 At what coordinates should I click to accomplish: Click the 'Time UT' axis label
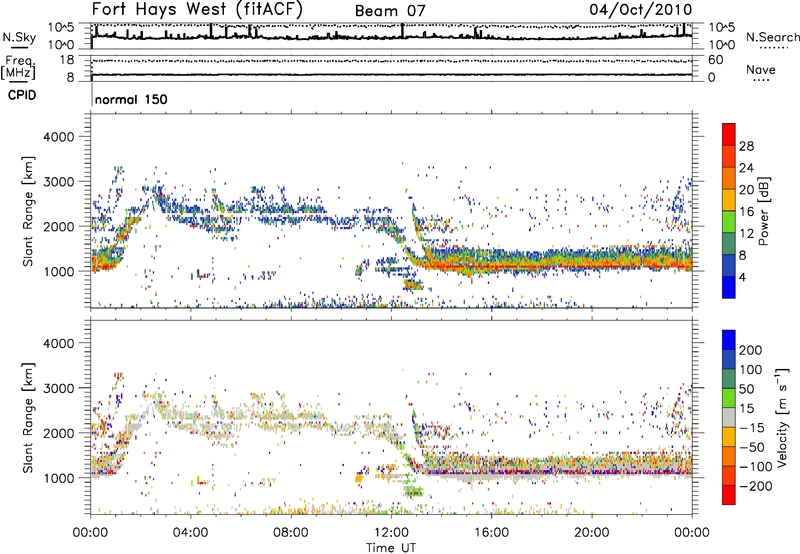(391, 547)
